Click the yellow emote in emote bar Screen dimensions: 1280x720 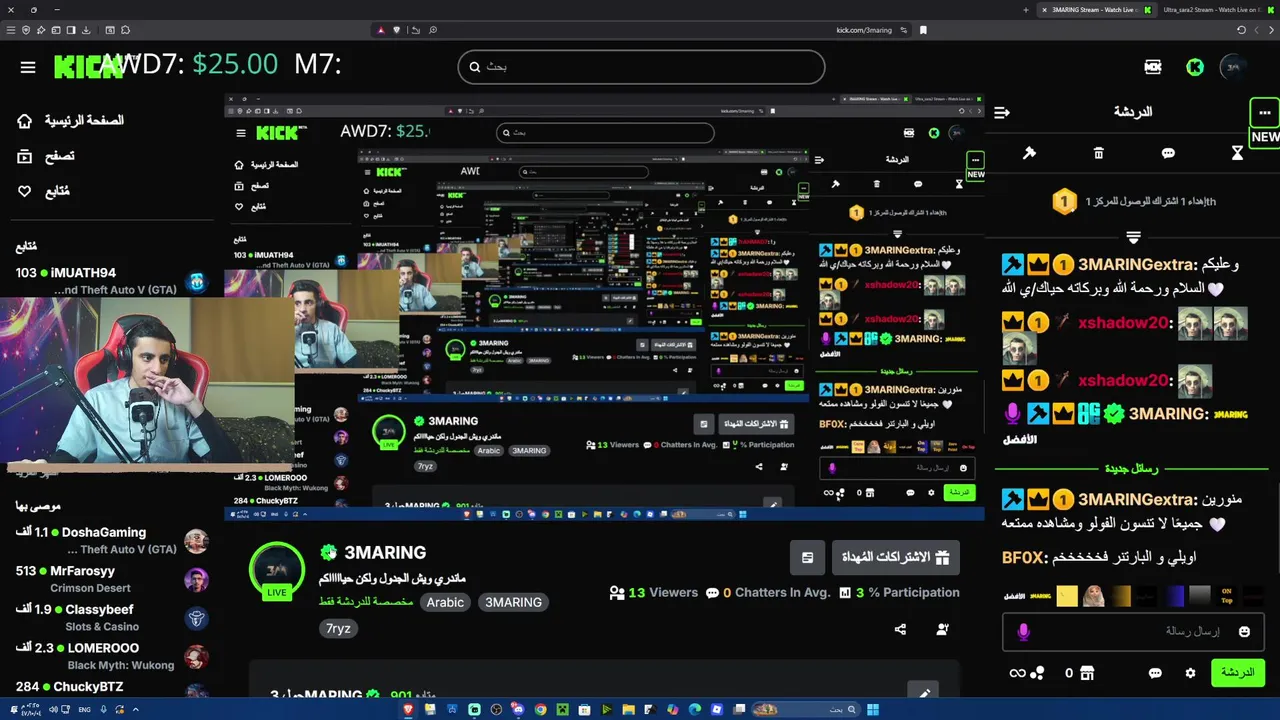click(x=1067, y=596)
